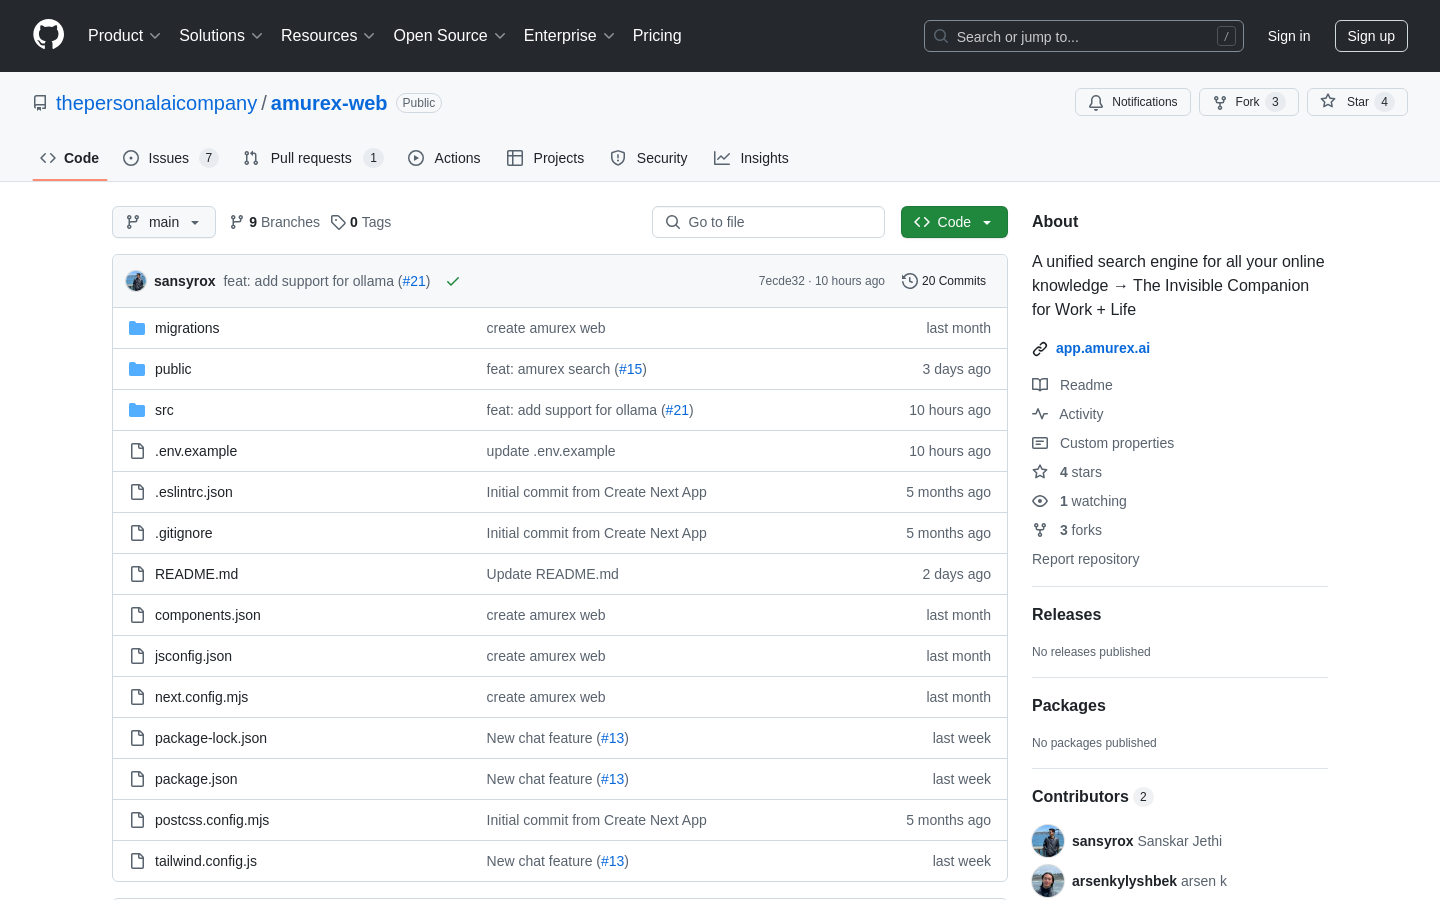Viewport: 1440px width, 900px height.
Task: Click sansyrox avatar in latest commit row
Action: (x=136, y=281)
